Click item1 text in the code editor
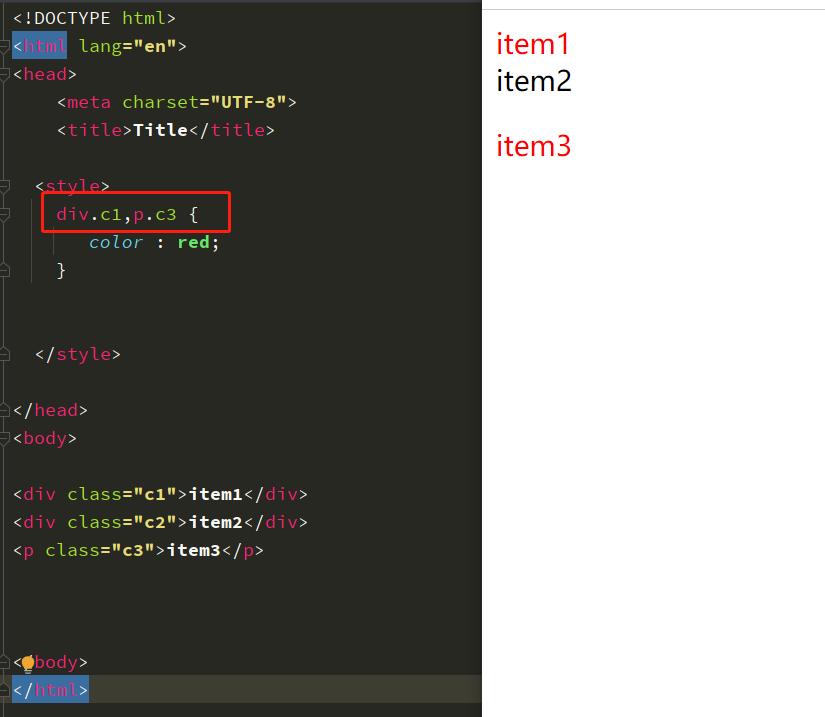The width and height of the screenshot is (825, 717). tap(215, 494)
